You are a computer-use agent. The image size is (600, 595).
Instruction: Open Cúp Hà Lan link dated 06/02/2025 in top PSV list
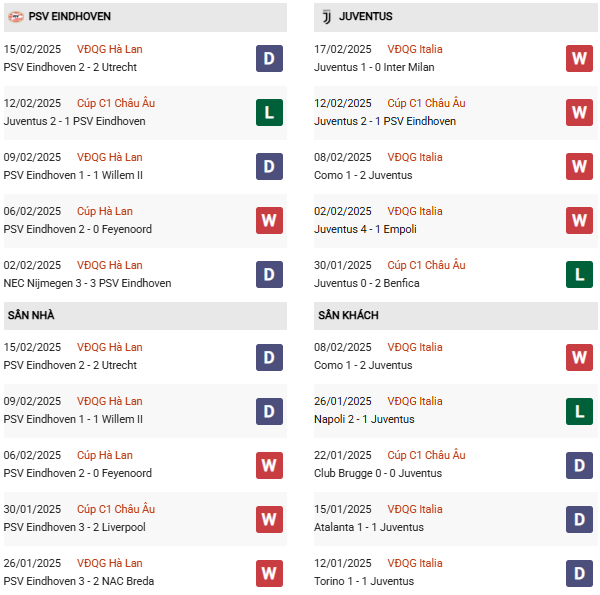click(x=104, y=211)
